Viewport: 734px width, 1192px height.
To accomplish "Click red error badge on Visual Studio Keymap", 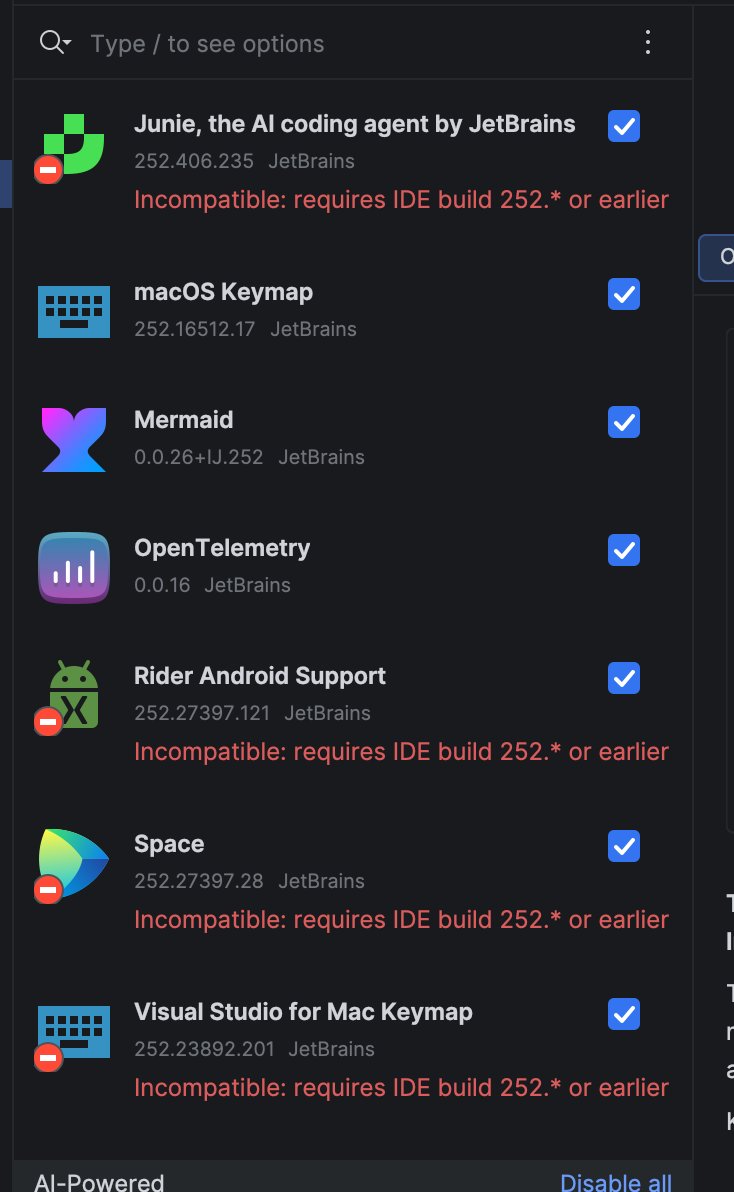I will click(x=48, y=1057).
